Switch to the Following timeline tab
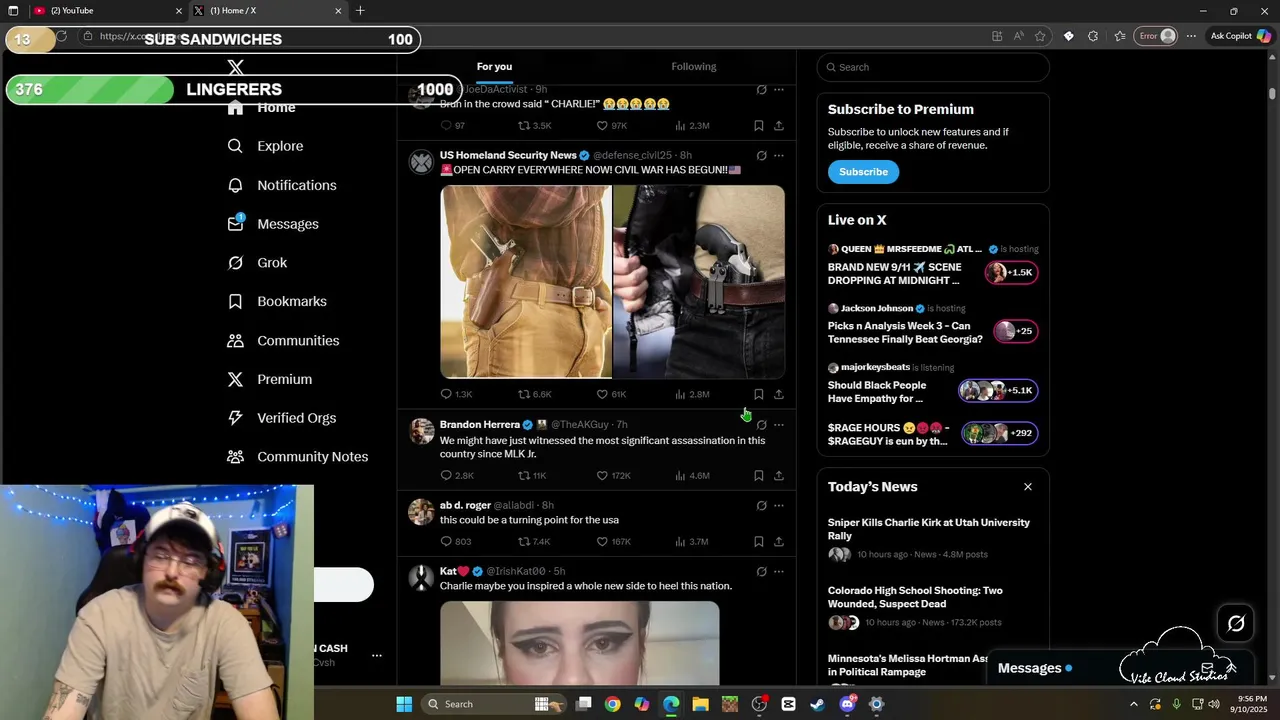1280x720 pixels. [x=694, y=67]
